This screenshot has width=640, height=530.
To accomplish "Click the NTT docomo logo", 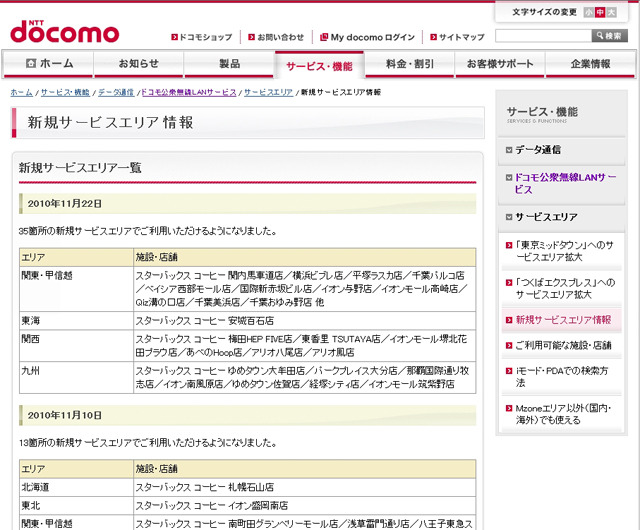I will tap(64, 31).
